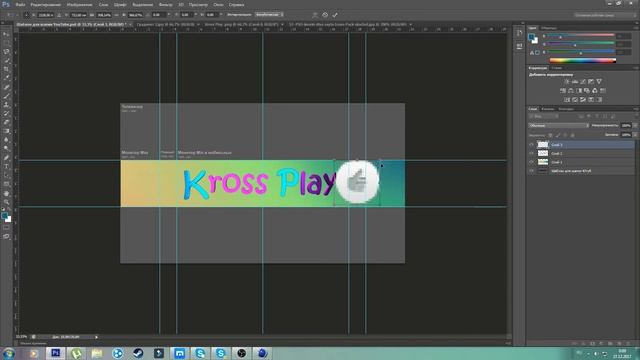This screenshot has height=360, width=640.
Task: Add a Brightness/Contrast adjustment
Action: [x=567, y=82]
